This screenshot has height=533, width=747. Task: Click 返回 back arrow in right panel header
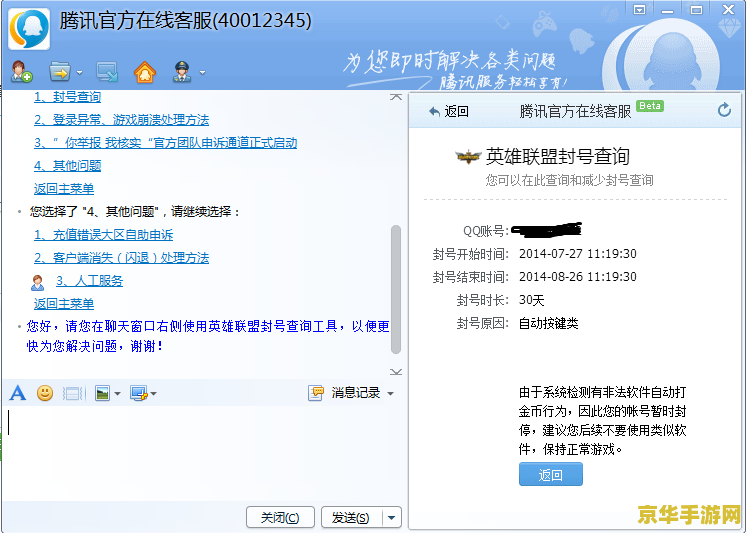[448, 111]
